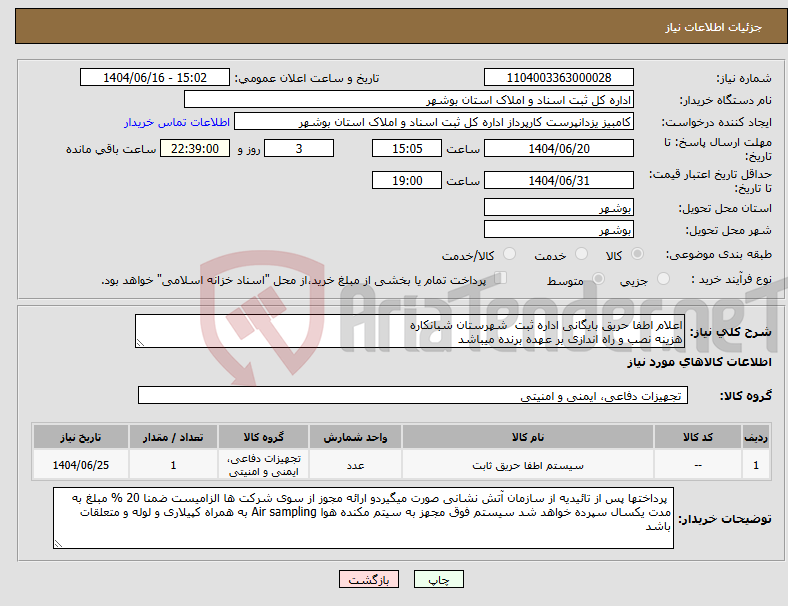Click the deadline time field 15:05
The width and height of the screenshot is (788, 606).
[x=407, y=148]
